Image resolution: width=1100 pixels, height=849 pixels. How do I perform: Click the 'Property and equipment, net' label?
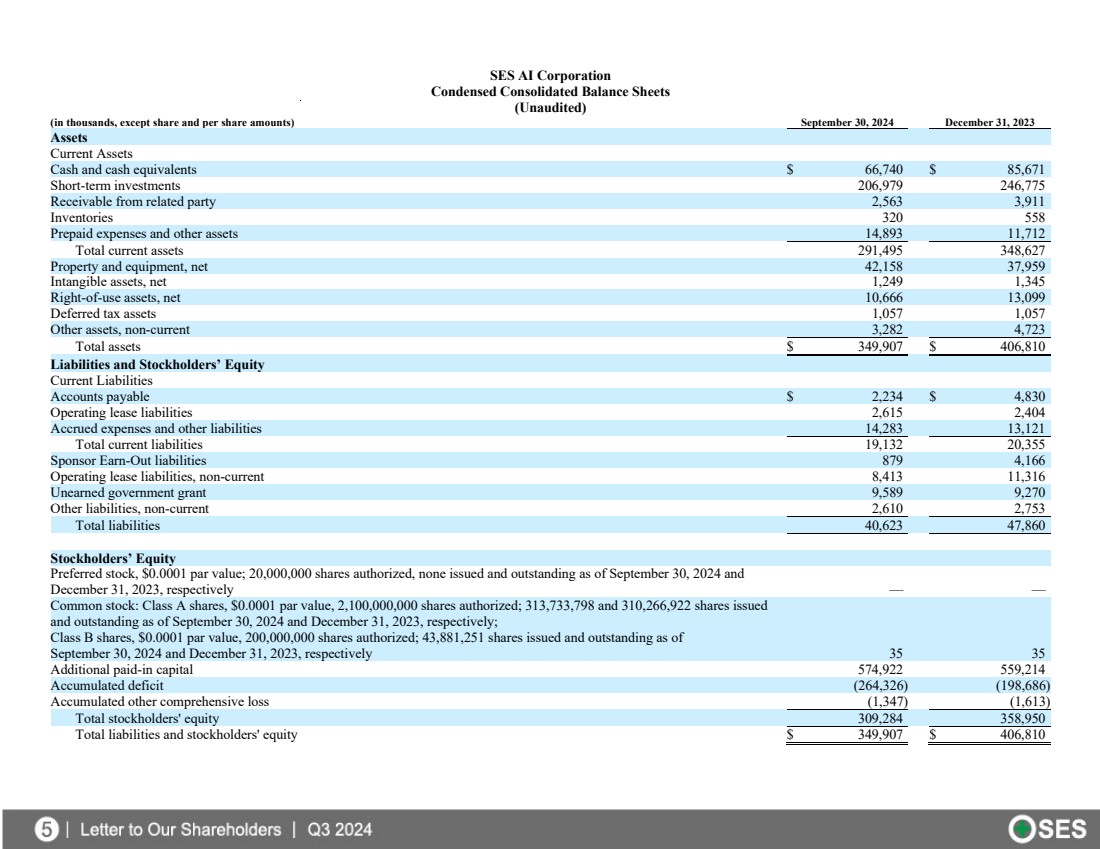(128, 267)
